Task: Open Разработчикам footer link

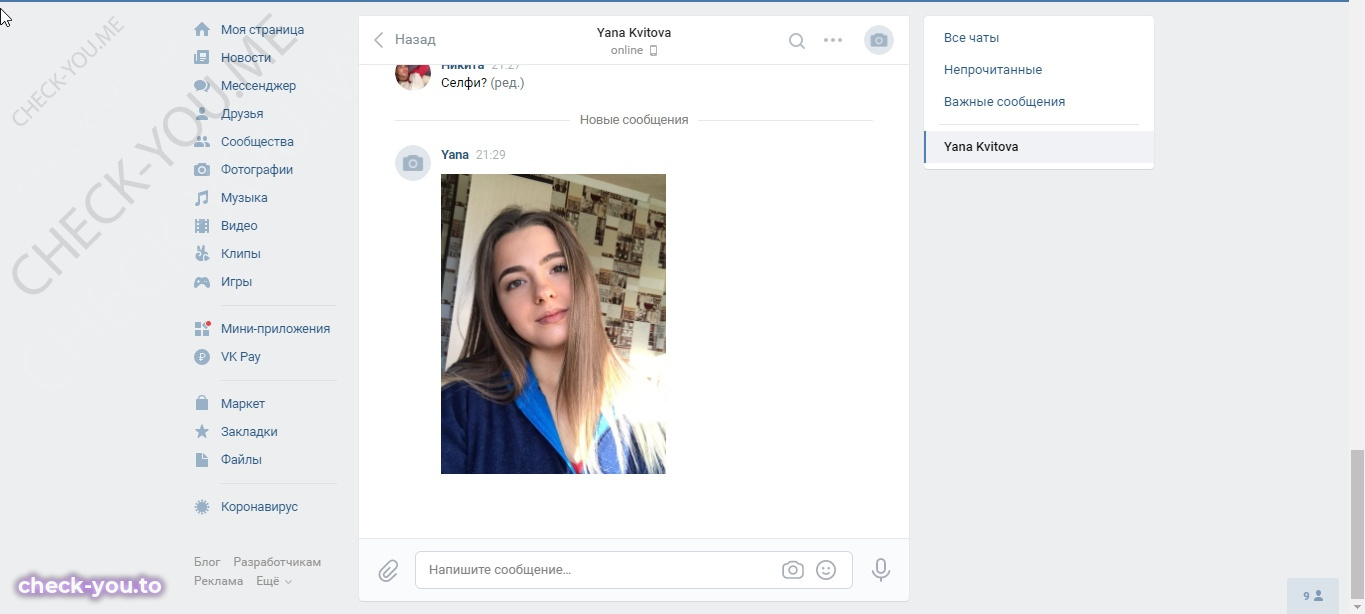Action: coord(277,562)
